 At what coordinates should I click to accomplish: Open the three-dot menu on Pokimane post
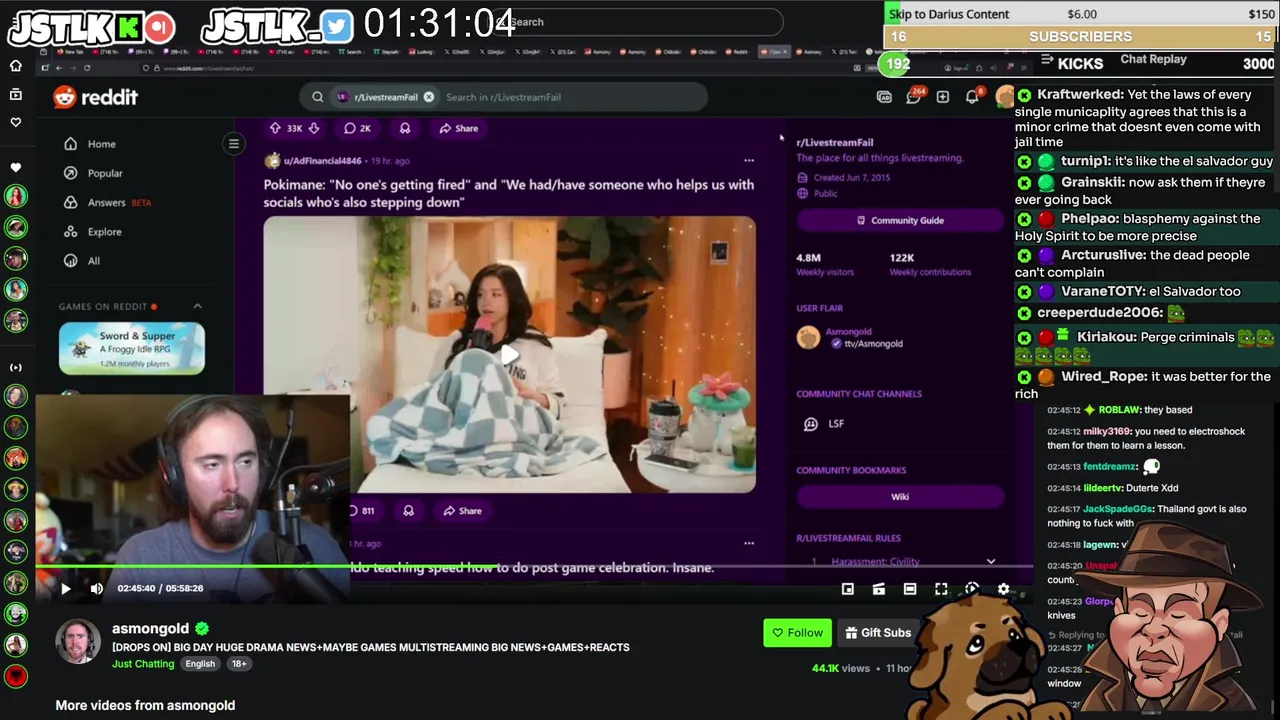click(749, 160)
